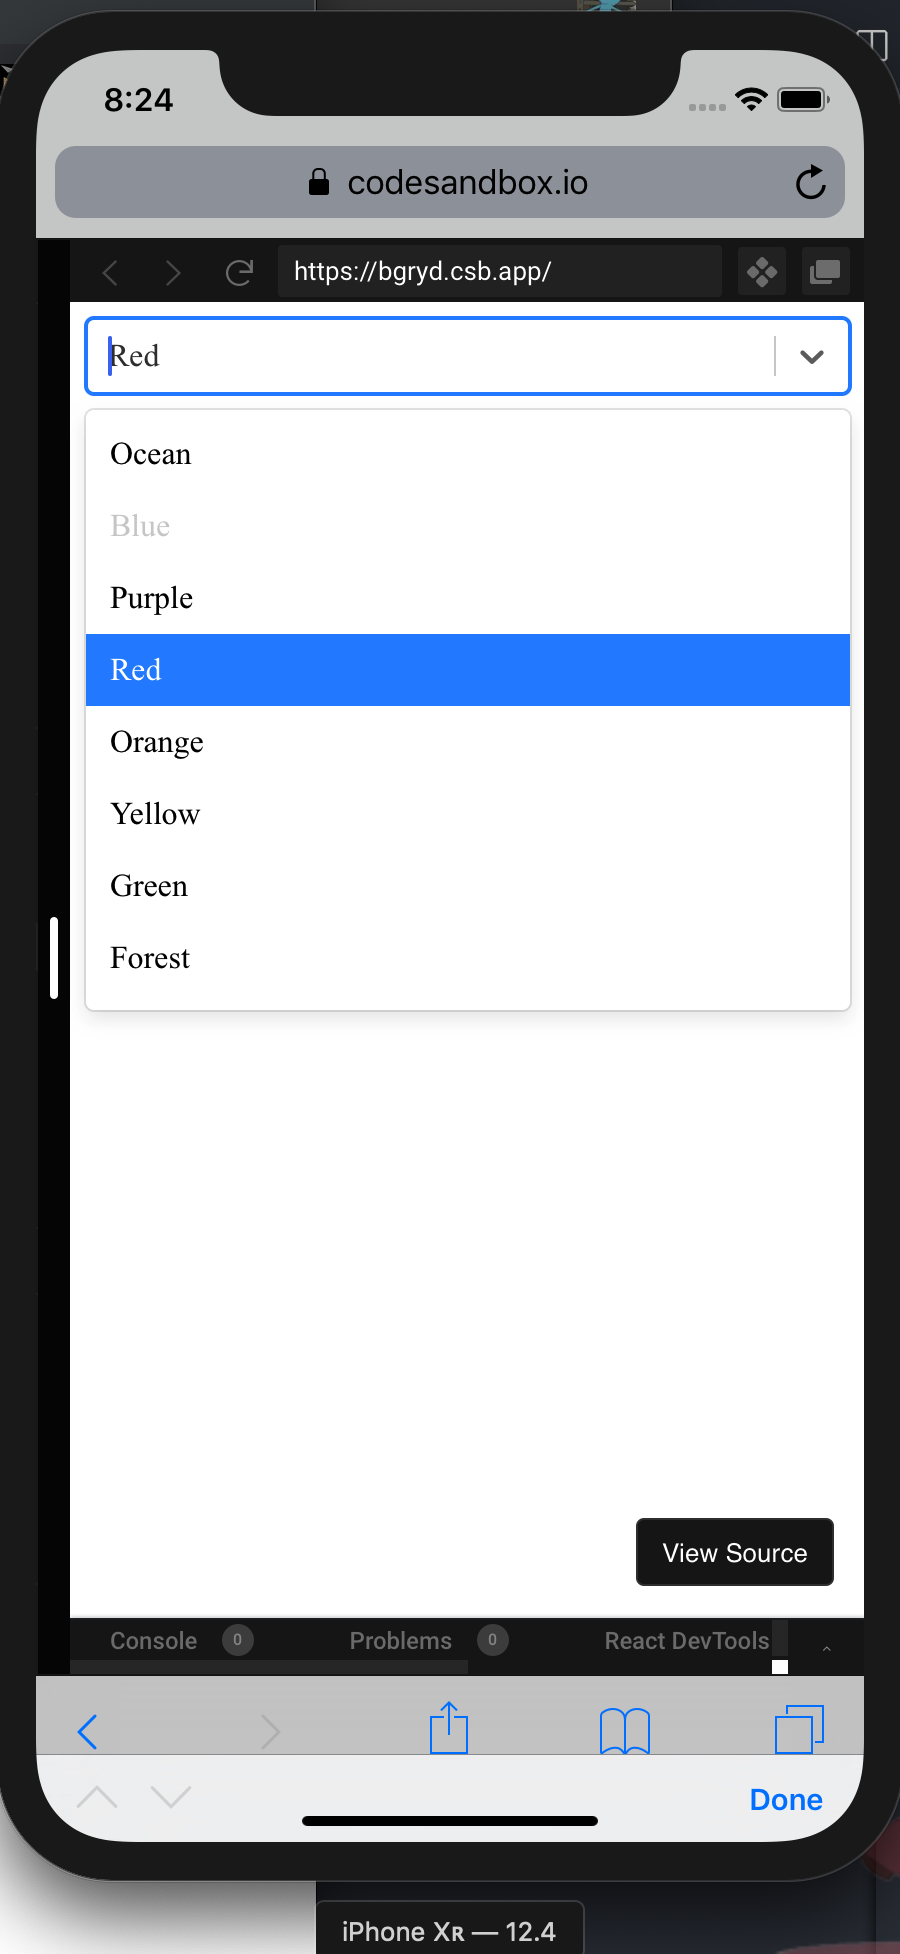Select the Ocean option in the list
Image resolution: width=900 pixels, height=1954 pixels.
[x=151, y=454]
